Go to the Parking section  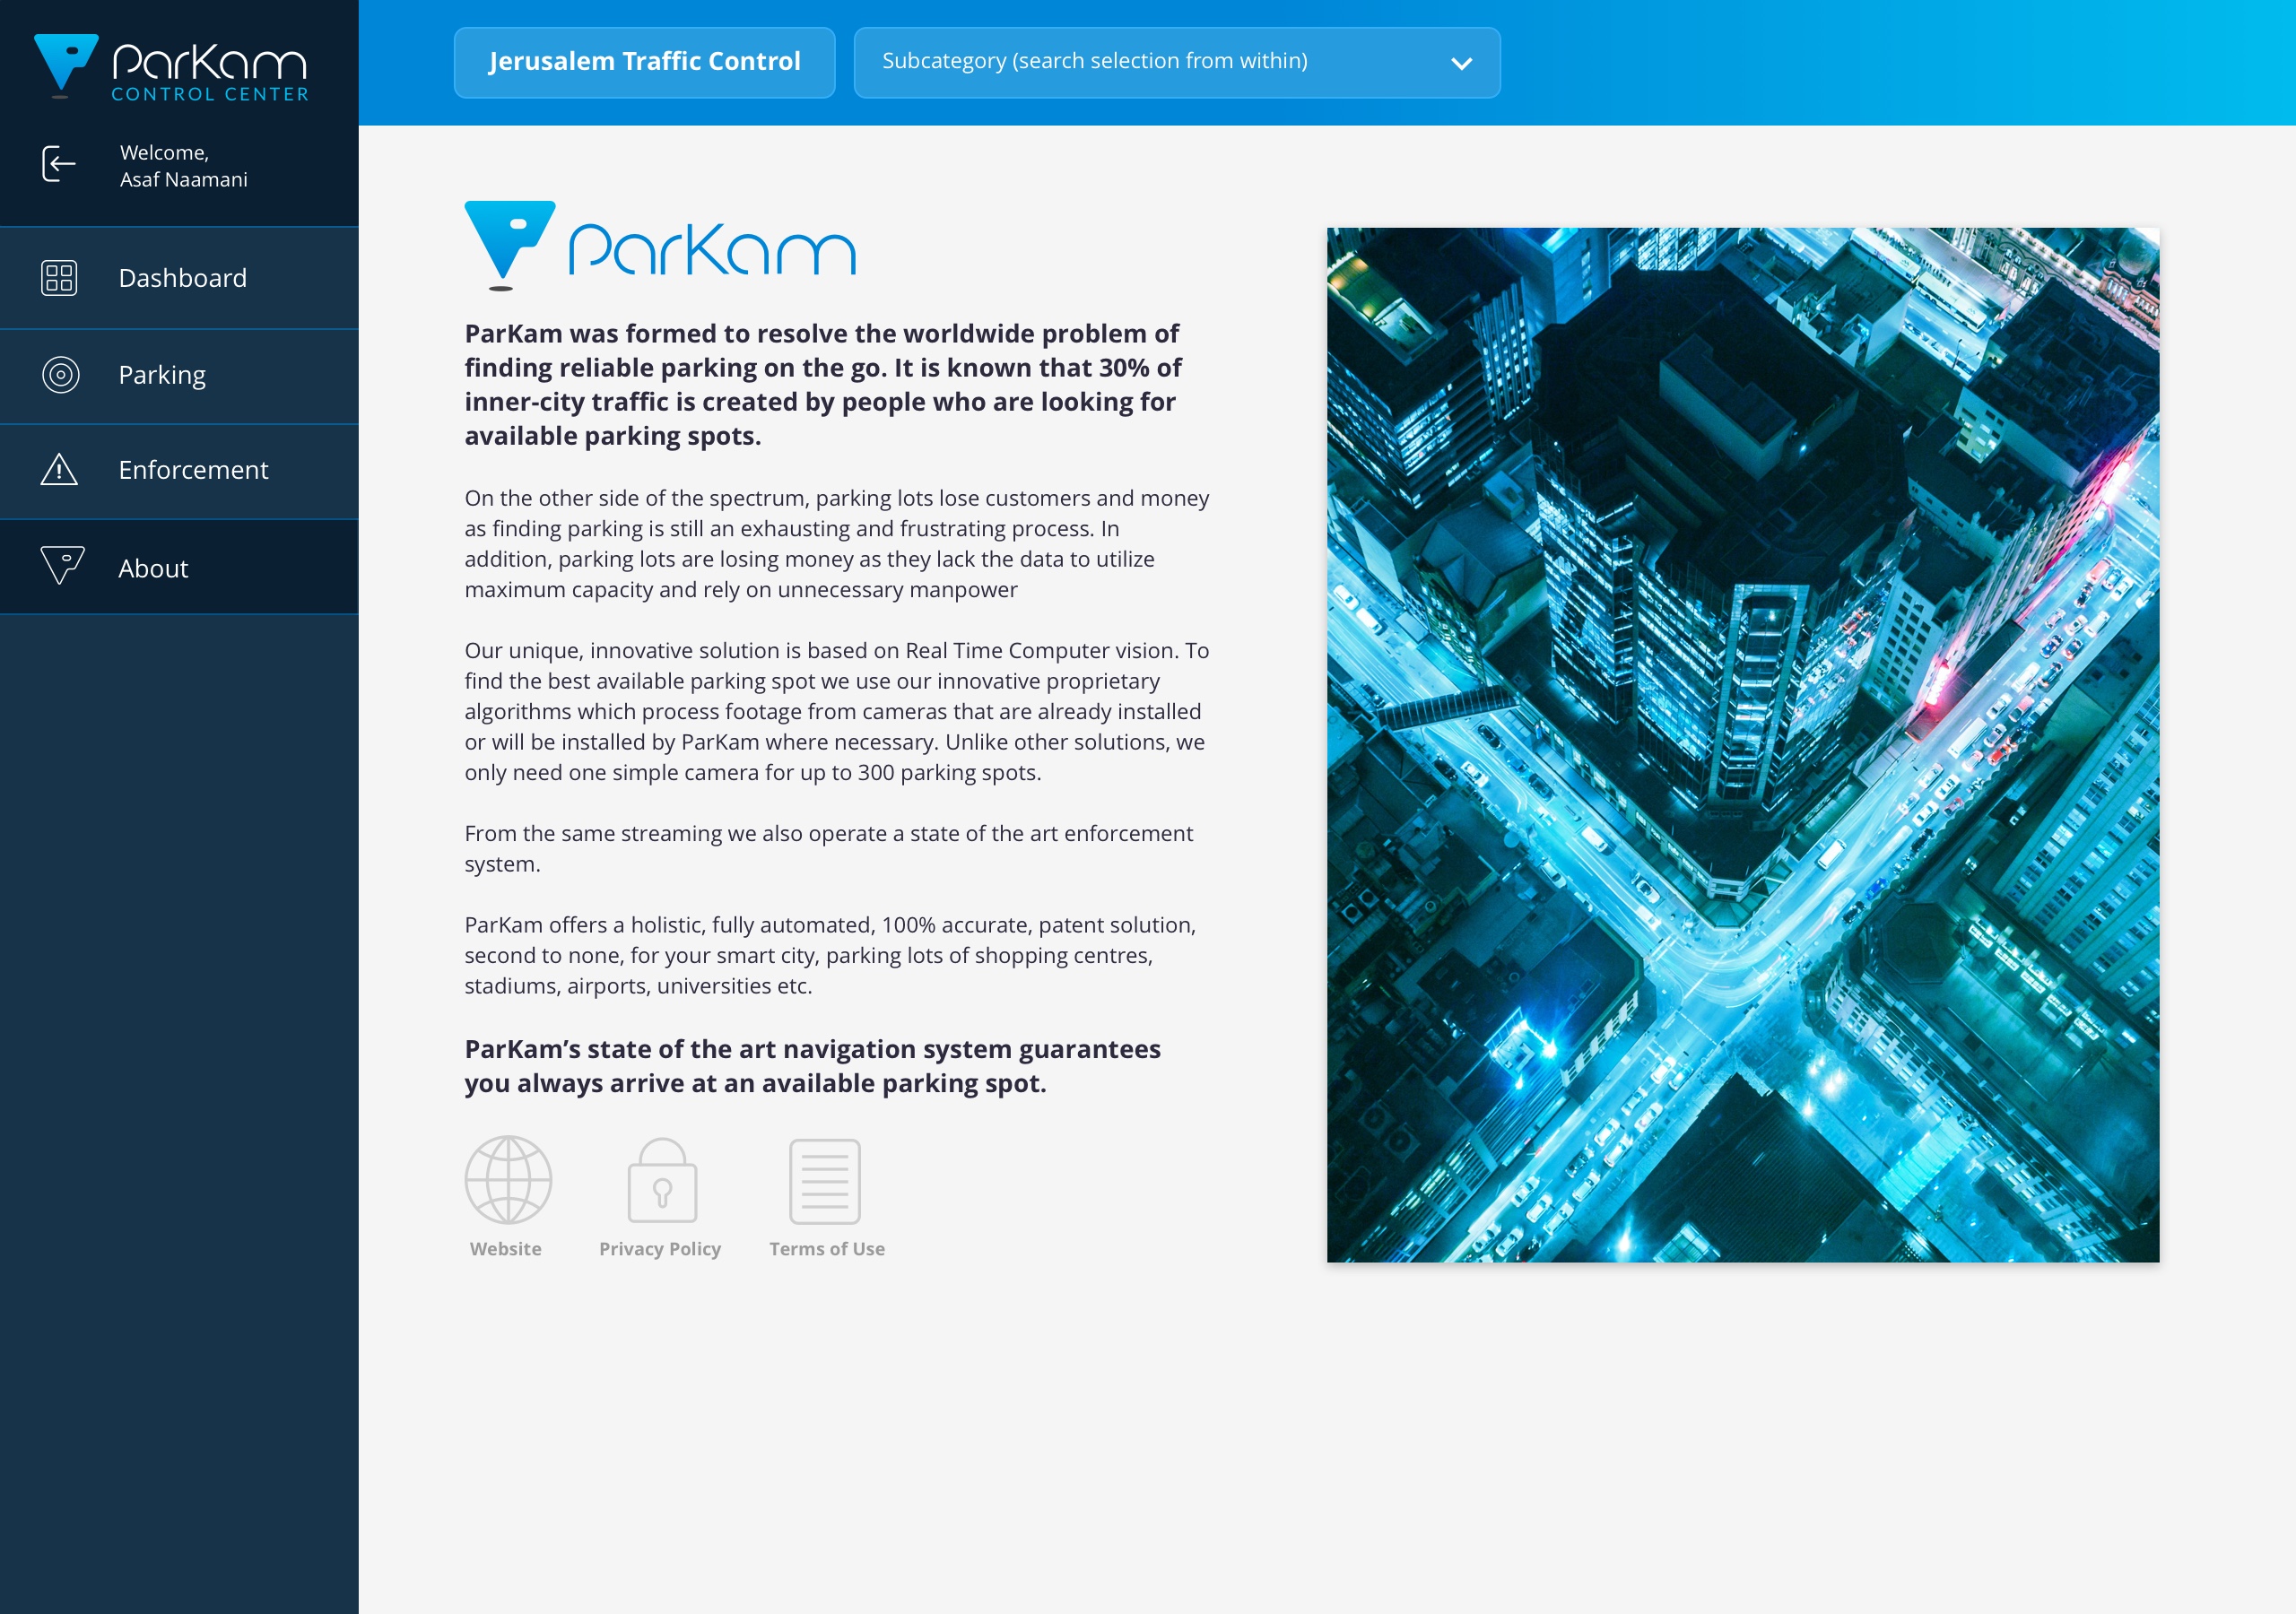click(x=179, y=376)
